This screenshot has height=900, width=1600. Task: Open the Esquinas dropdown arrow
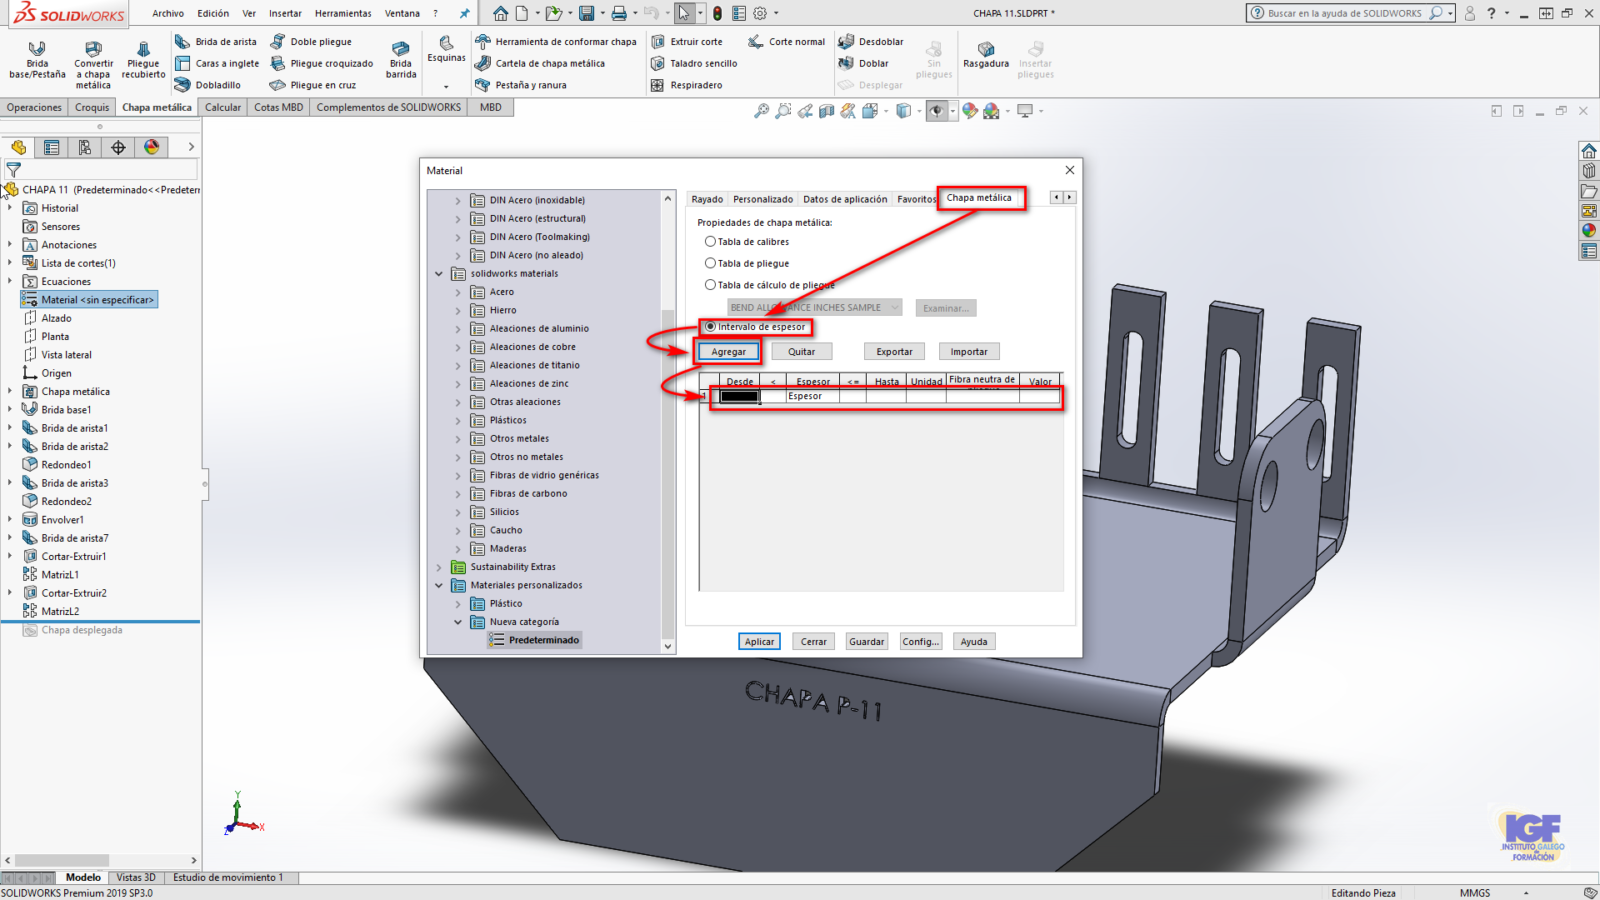click(446, 86)
